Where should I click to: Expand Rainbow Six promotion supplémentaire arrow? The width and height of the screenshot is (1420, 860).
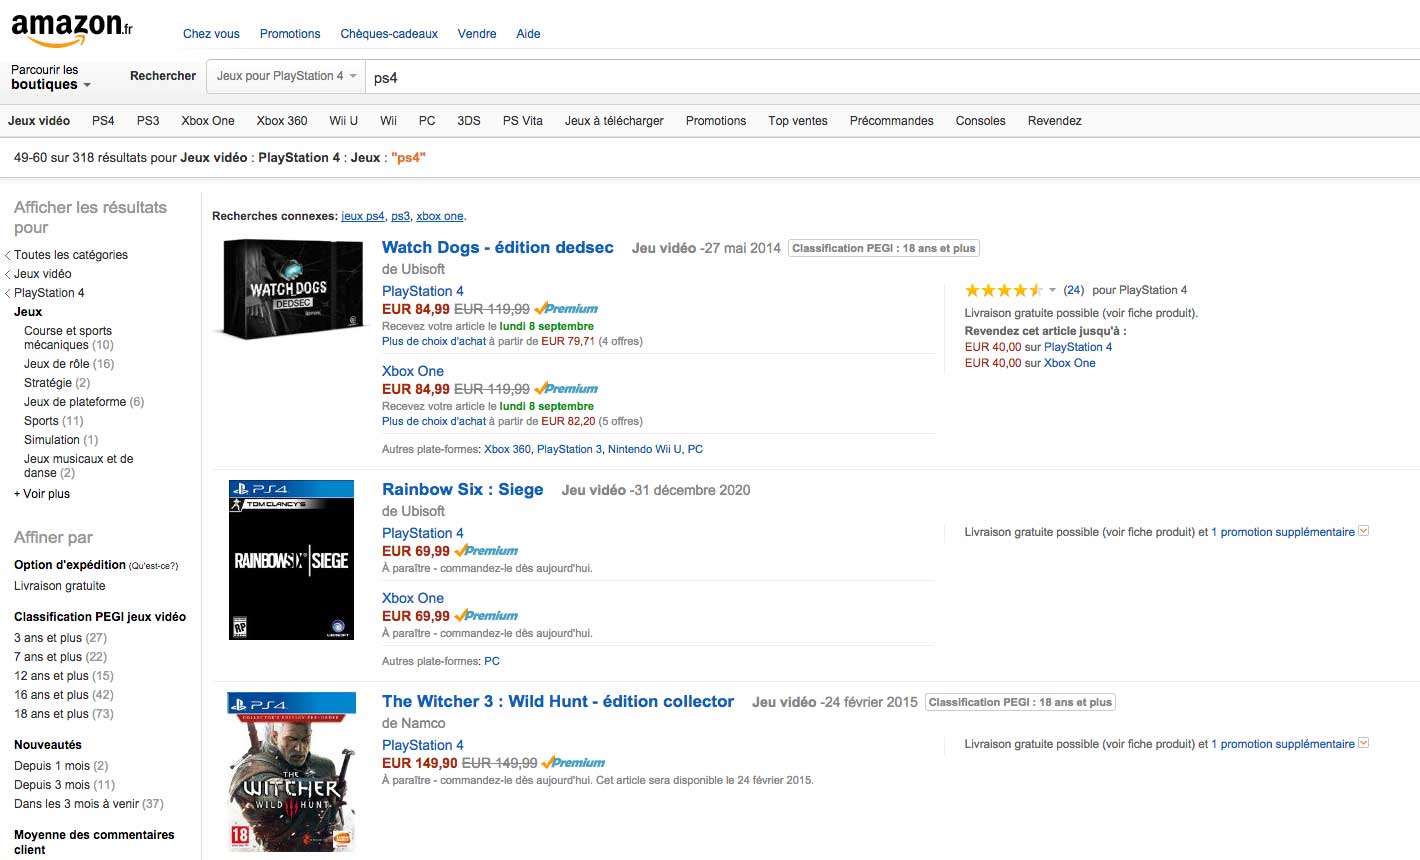1364,532
